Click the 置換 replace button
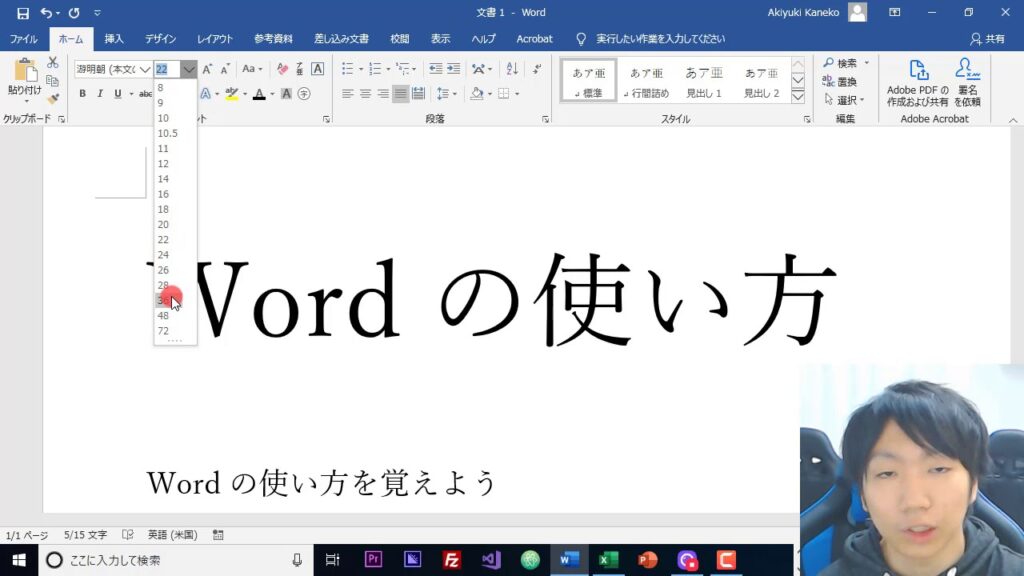Image resolution: width=1024 pixels, height=576 pixels. tap(840, 82)
